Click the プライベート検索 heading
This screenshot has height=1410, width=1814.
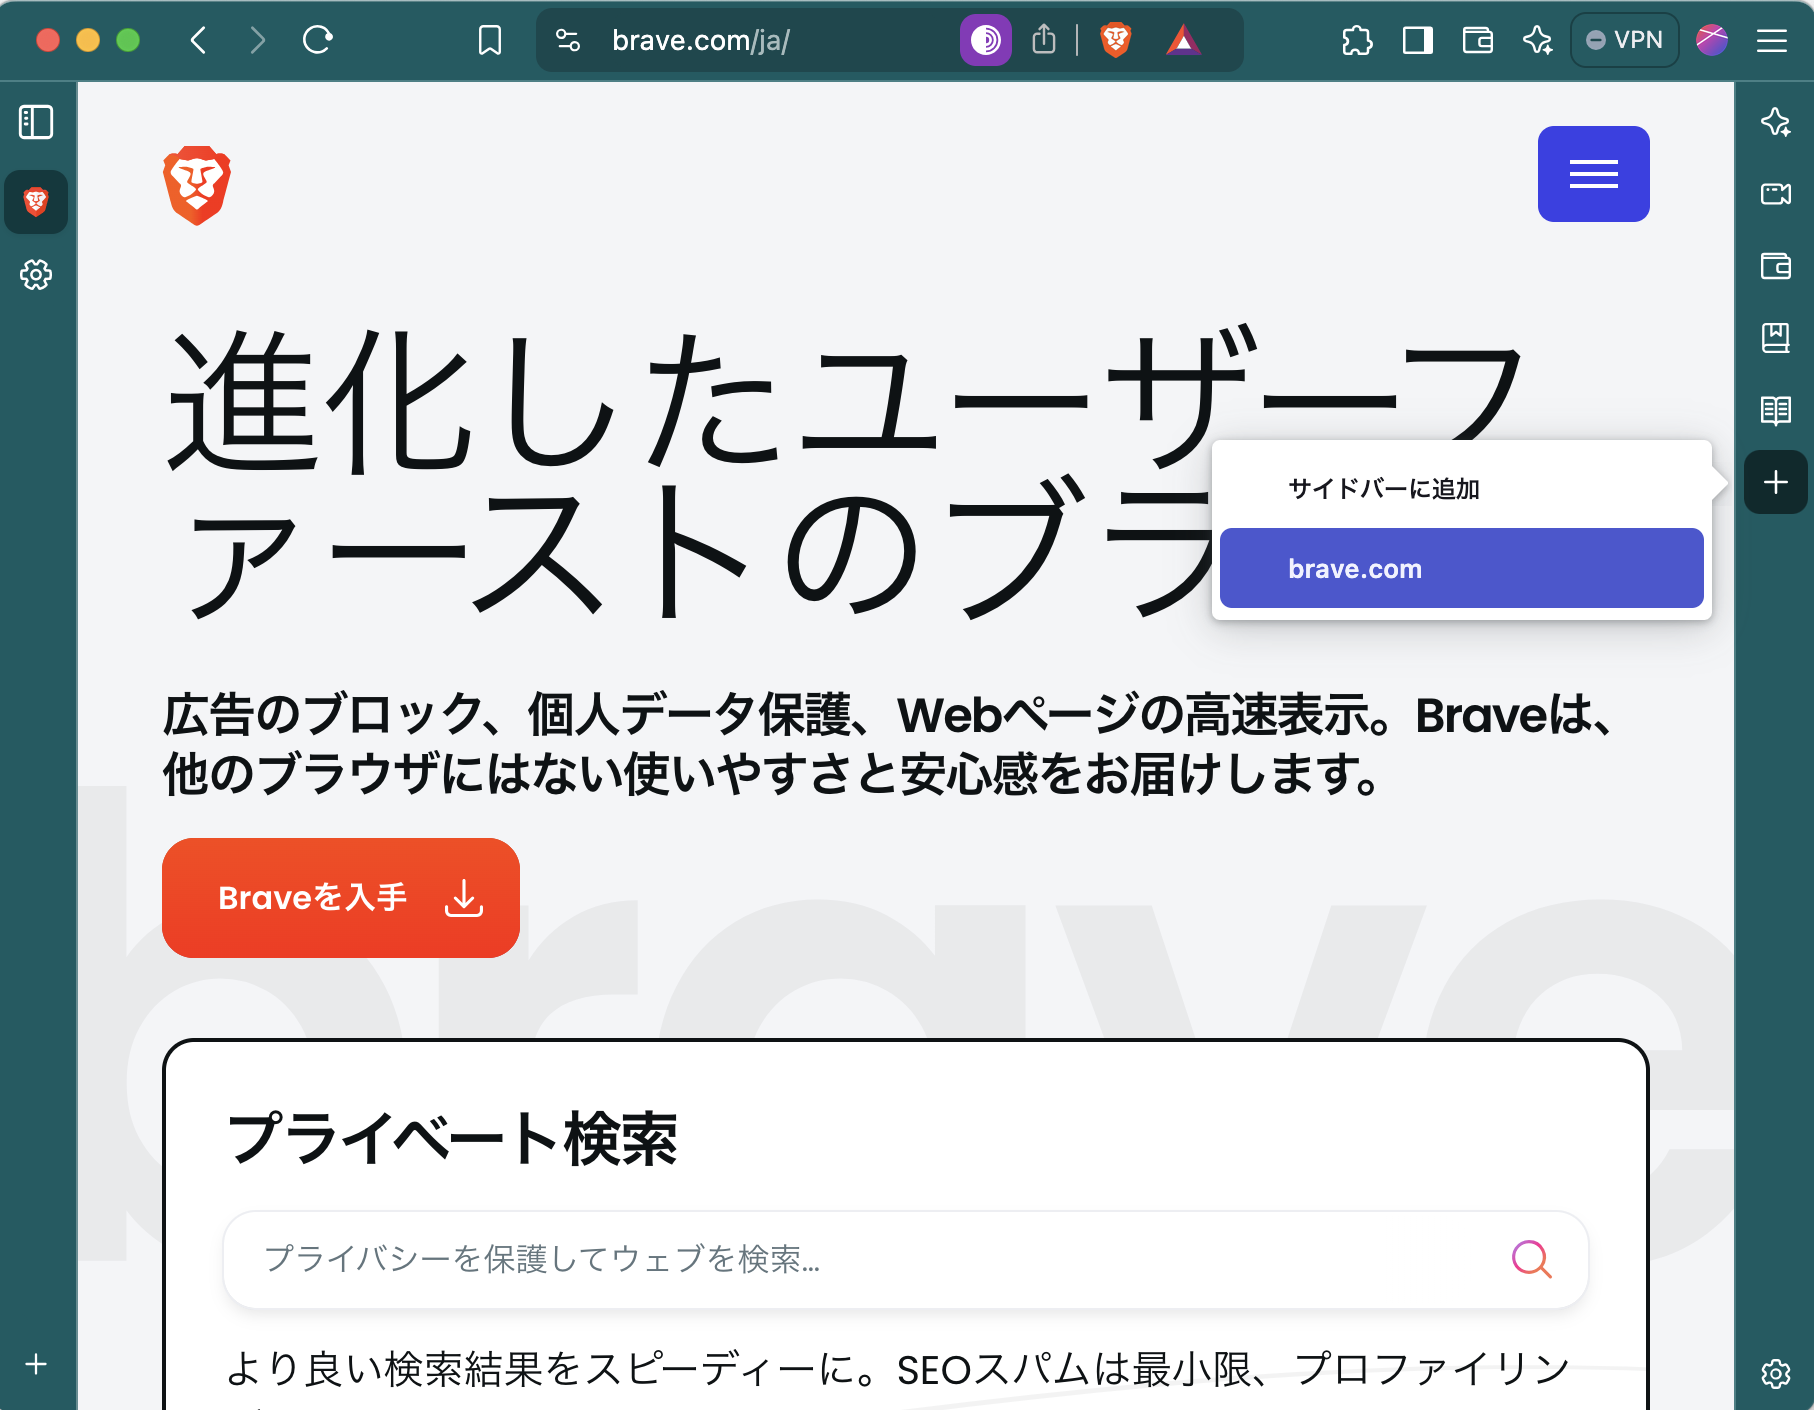(453, 1139)
